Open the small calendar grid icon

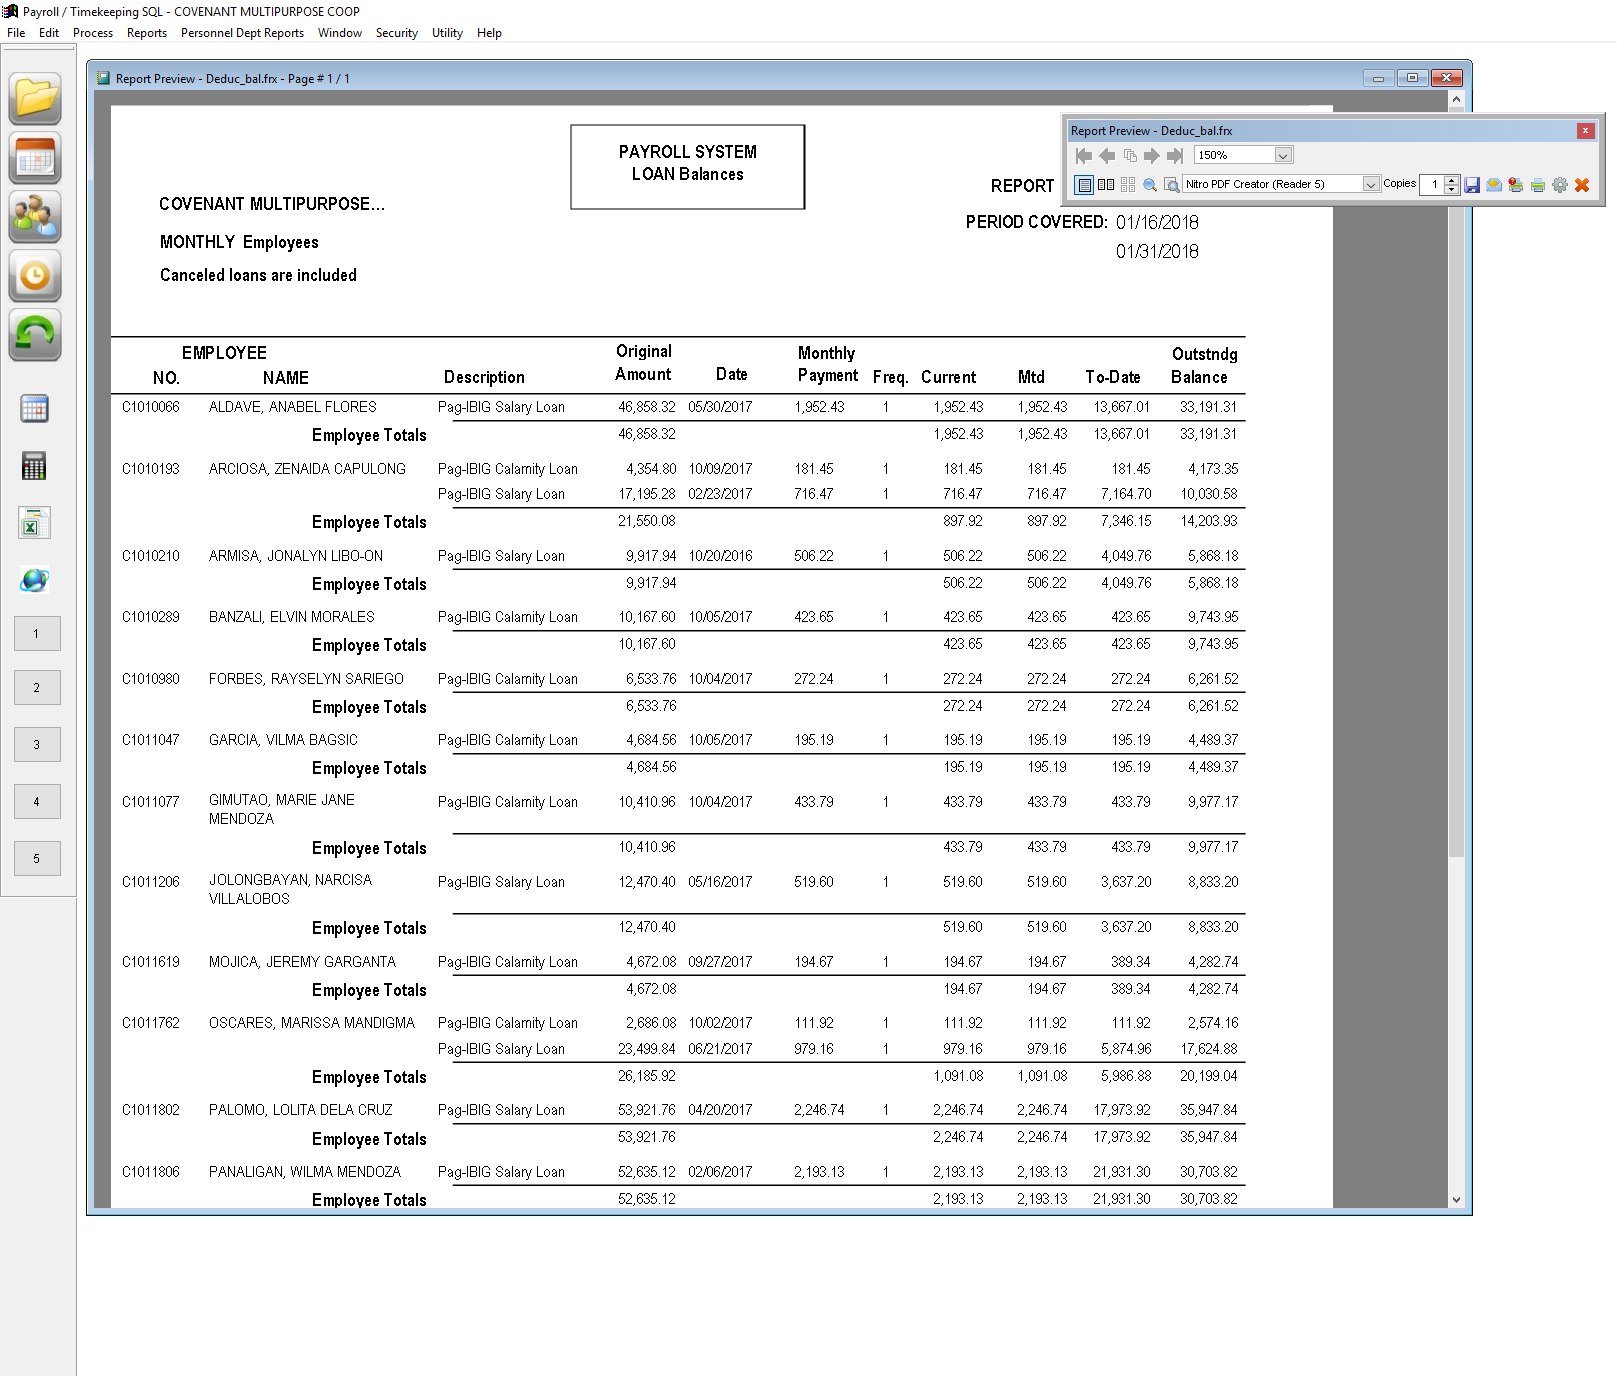[35, 408]
